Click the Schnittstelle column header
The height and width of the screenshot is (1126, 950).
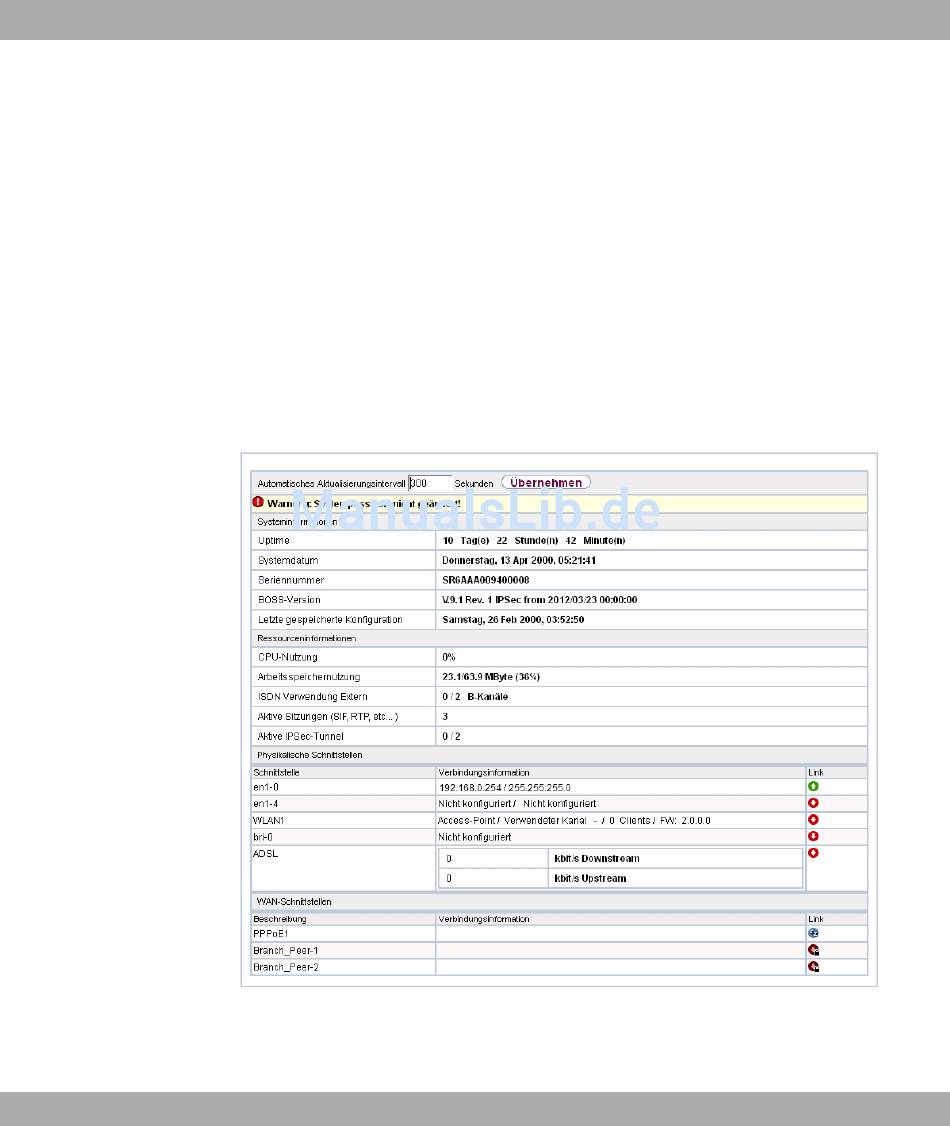[x=276, y=773]
